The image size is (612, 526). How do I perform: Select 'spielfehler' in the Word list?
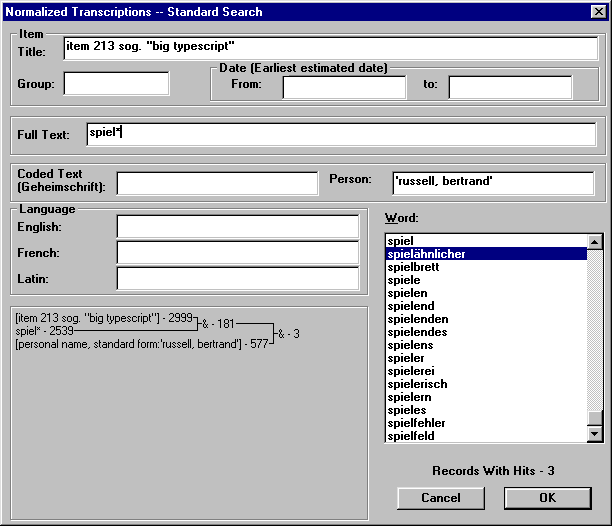pos(417,423)
